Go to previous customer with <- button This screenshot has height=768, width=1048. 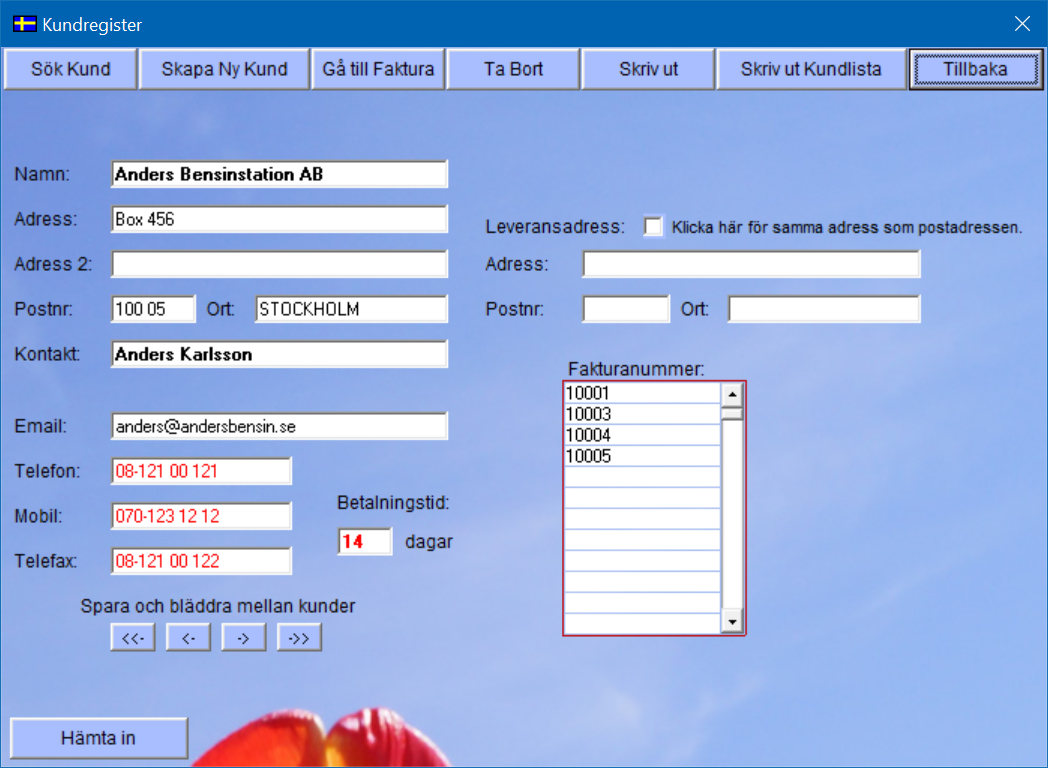pyautogui.click(x=188, y=637)
